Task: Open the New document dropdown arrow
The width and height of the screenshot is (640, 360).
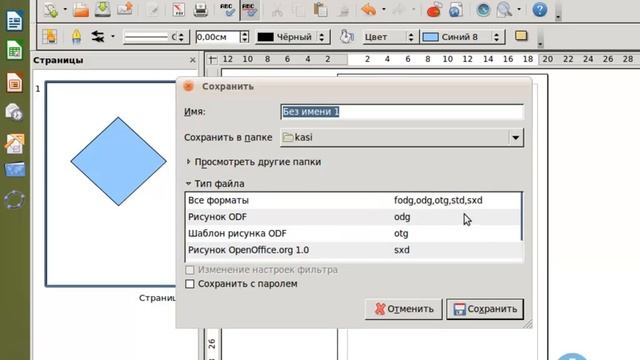Action: coord(65,10)
